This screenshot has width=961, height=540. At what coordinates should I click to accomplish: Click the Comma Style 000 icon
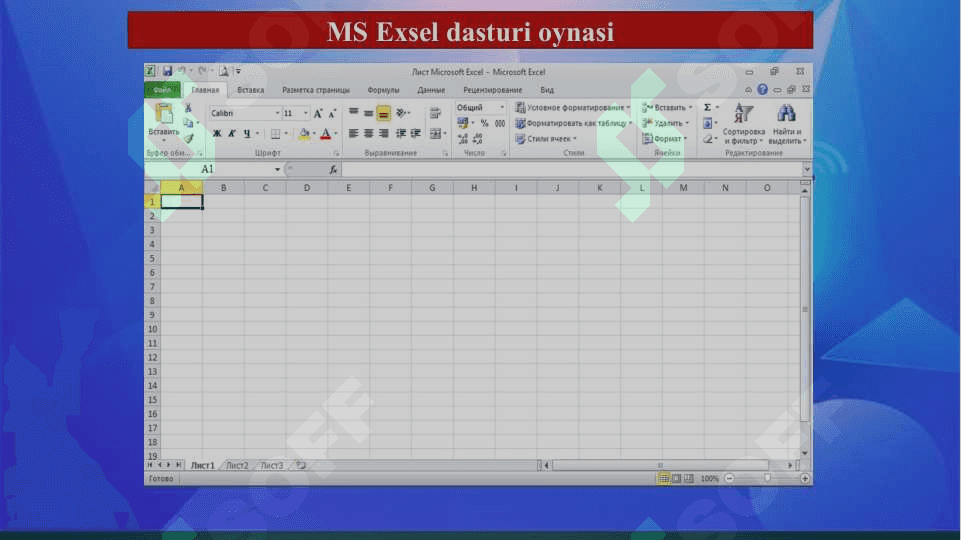(500, 123)
